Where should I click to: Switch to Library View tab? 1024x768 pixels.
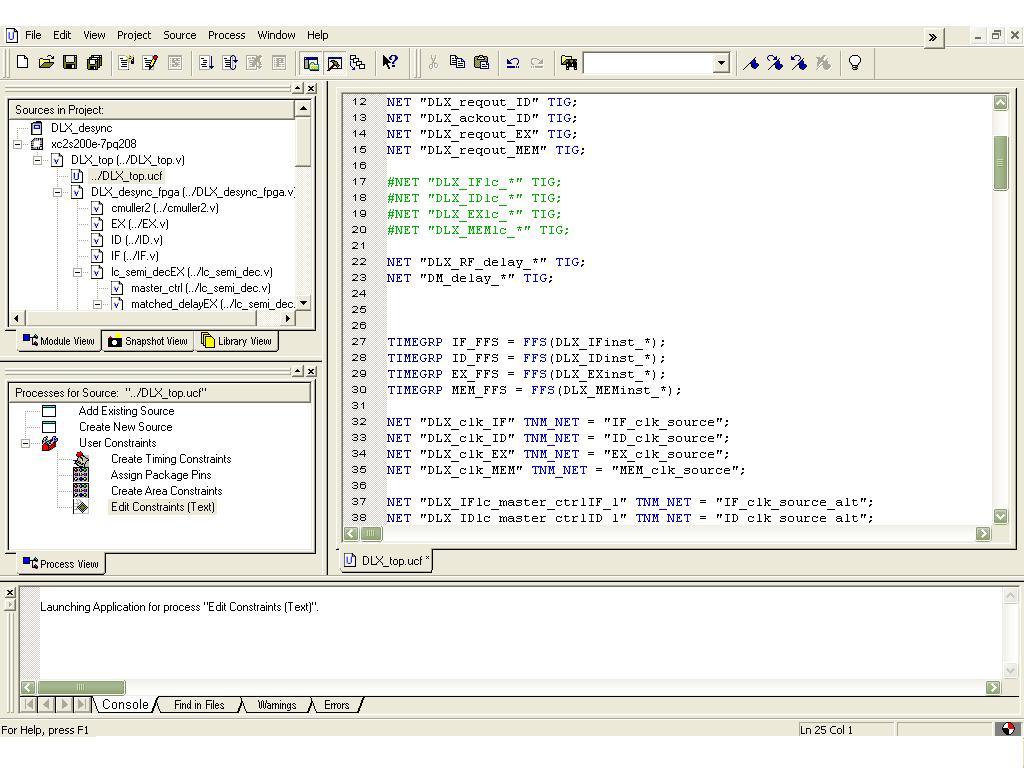[236, 341]
